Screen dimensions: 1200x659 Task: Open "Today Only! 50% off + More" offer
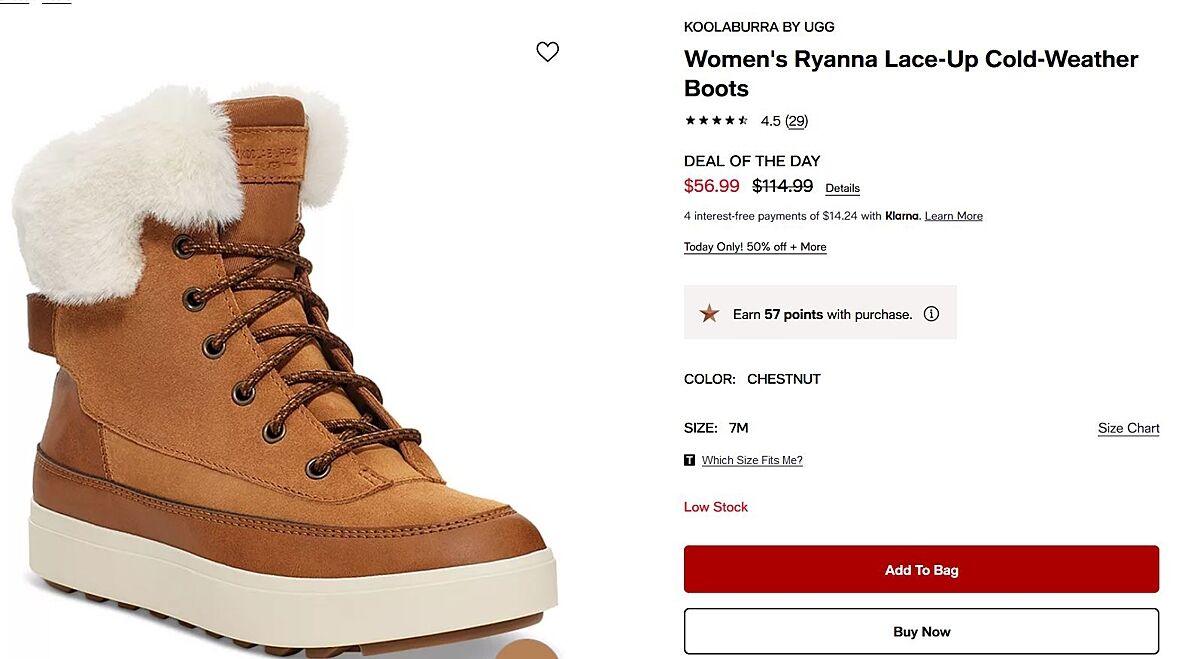coord(755,247)
